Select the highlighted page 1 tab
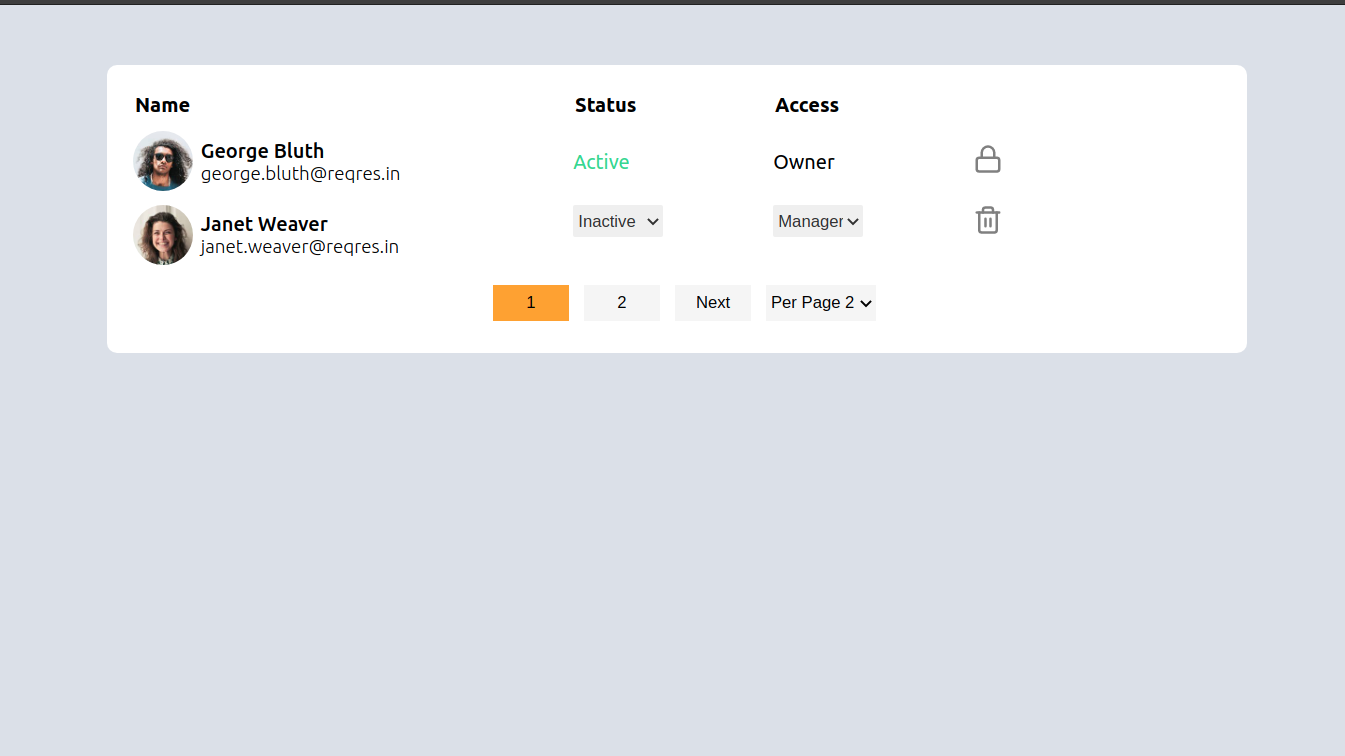 [531, 302]
